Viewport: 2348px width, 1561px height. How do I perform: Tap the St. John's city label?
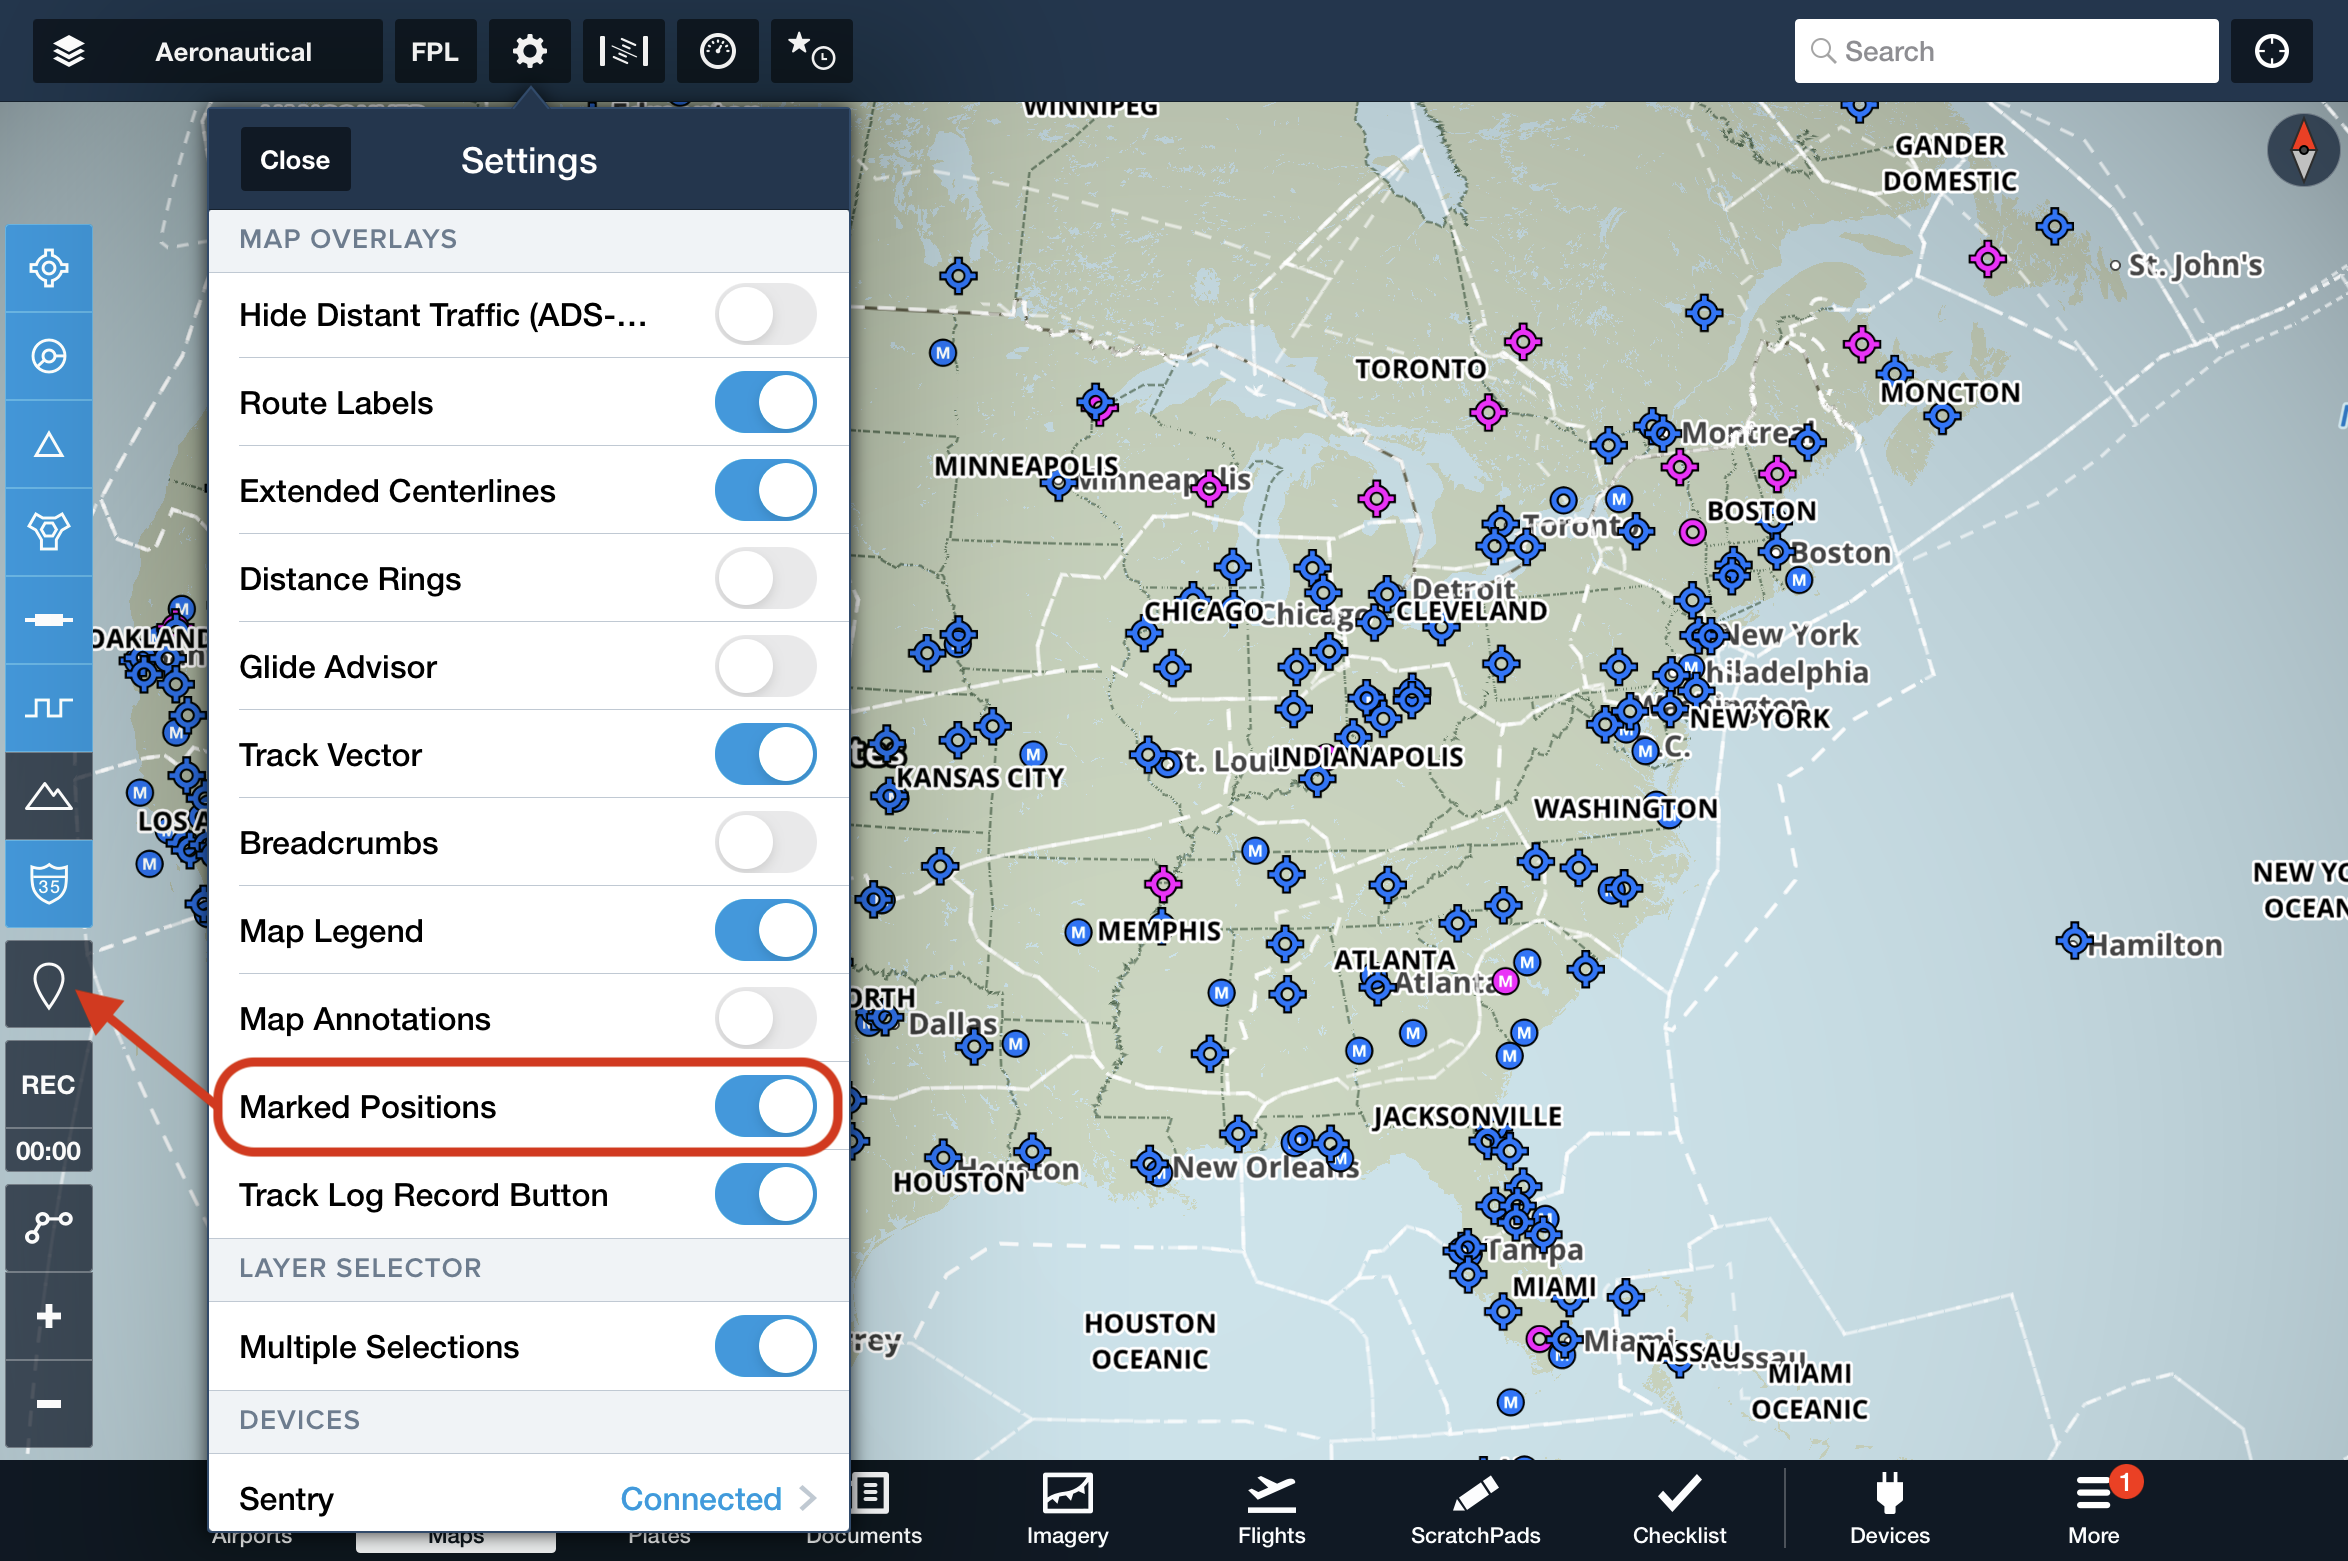(2195, 265)
